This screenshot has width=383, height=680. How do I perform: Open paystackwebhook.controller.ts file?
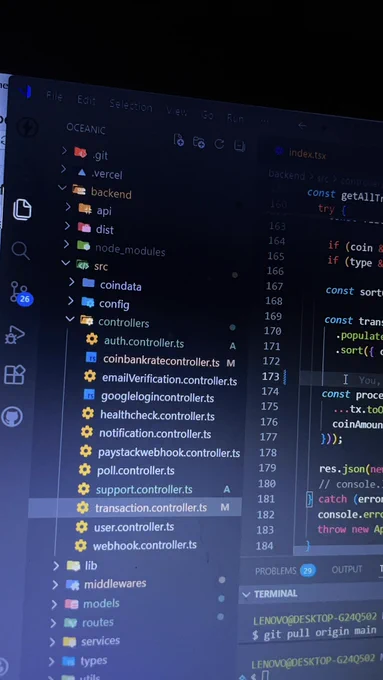[169, 452]
